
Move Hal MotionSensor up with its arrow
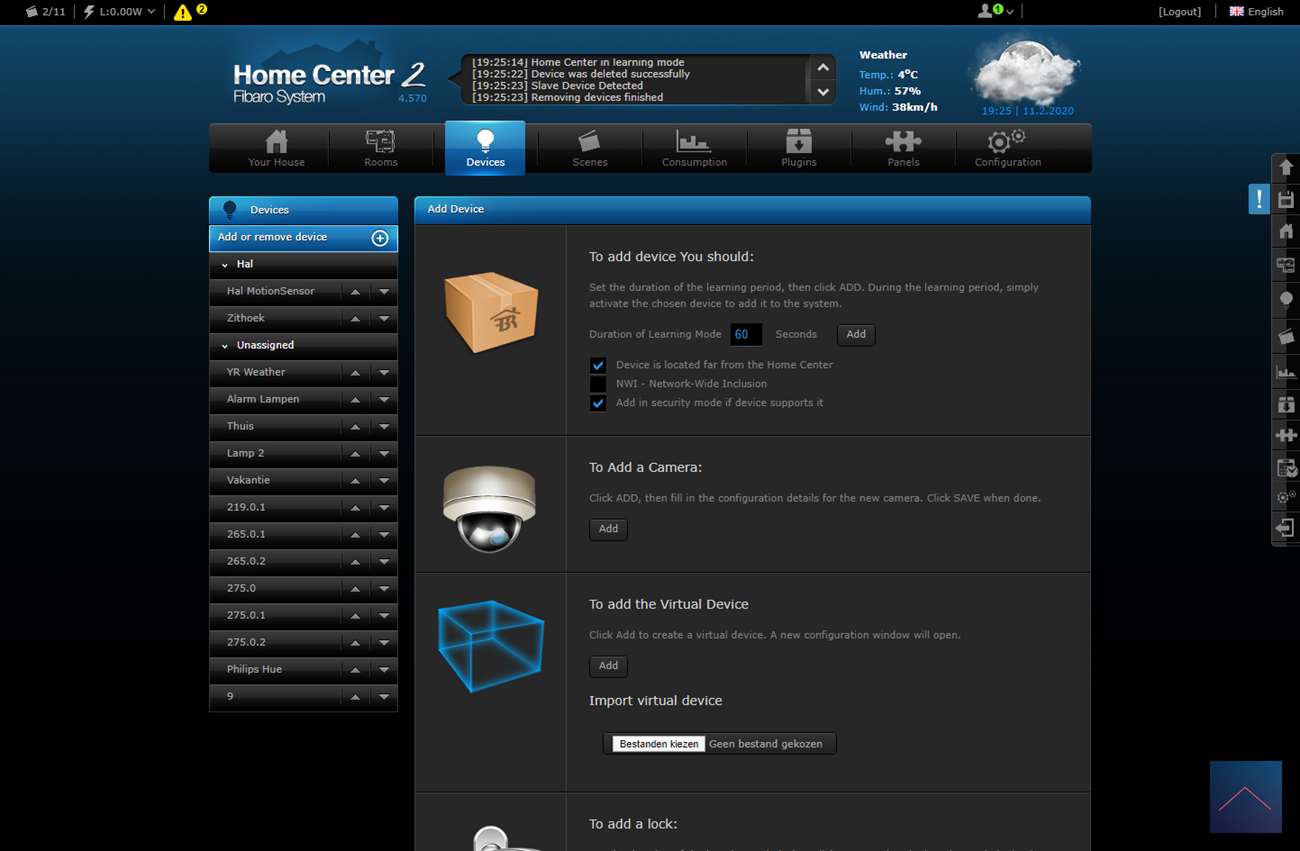pos(355,292)
